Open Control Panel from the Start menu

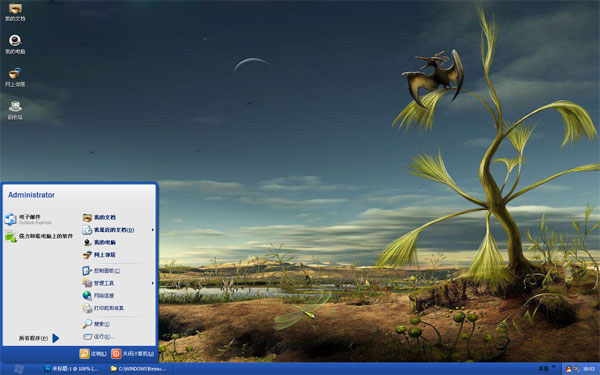[x=101, y=271]
